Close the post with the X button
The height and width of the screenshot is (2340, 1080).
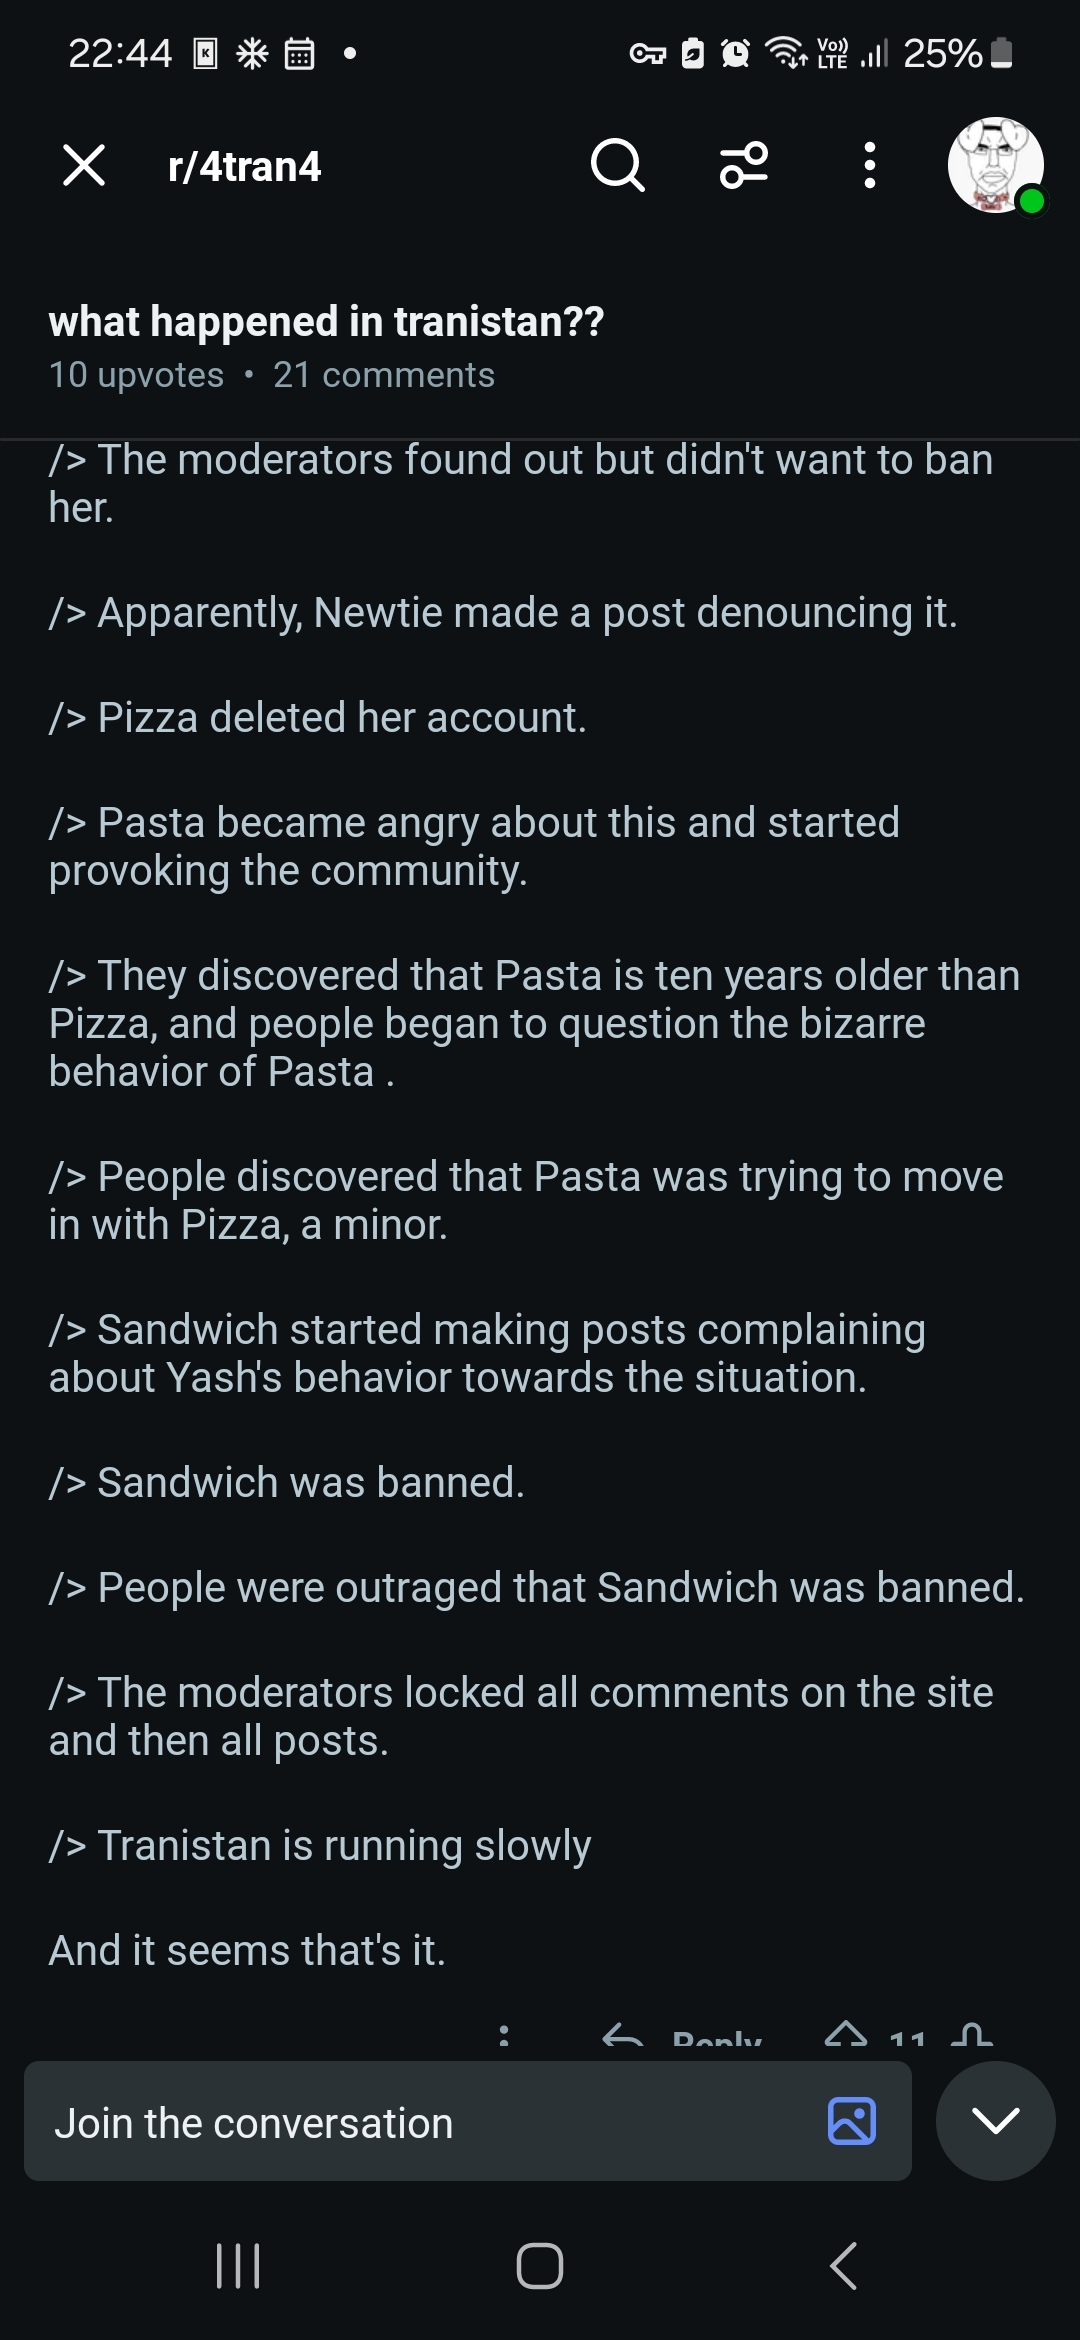pyautogui.click(x=84, y=165)
